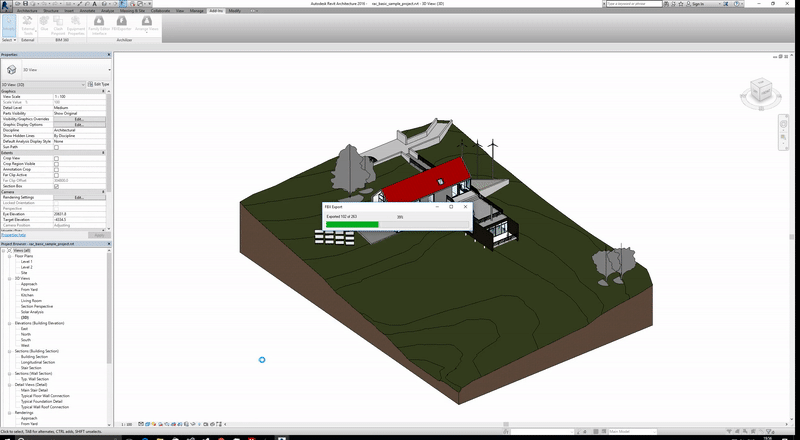Open the Massing & Site ribbon tab

point(132,11)
